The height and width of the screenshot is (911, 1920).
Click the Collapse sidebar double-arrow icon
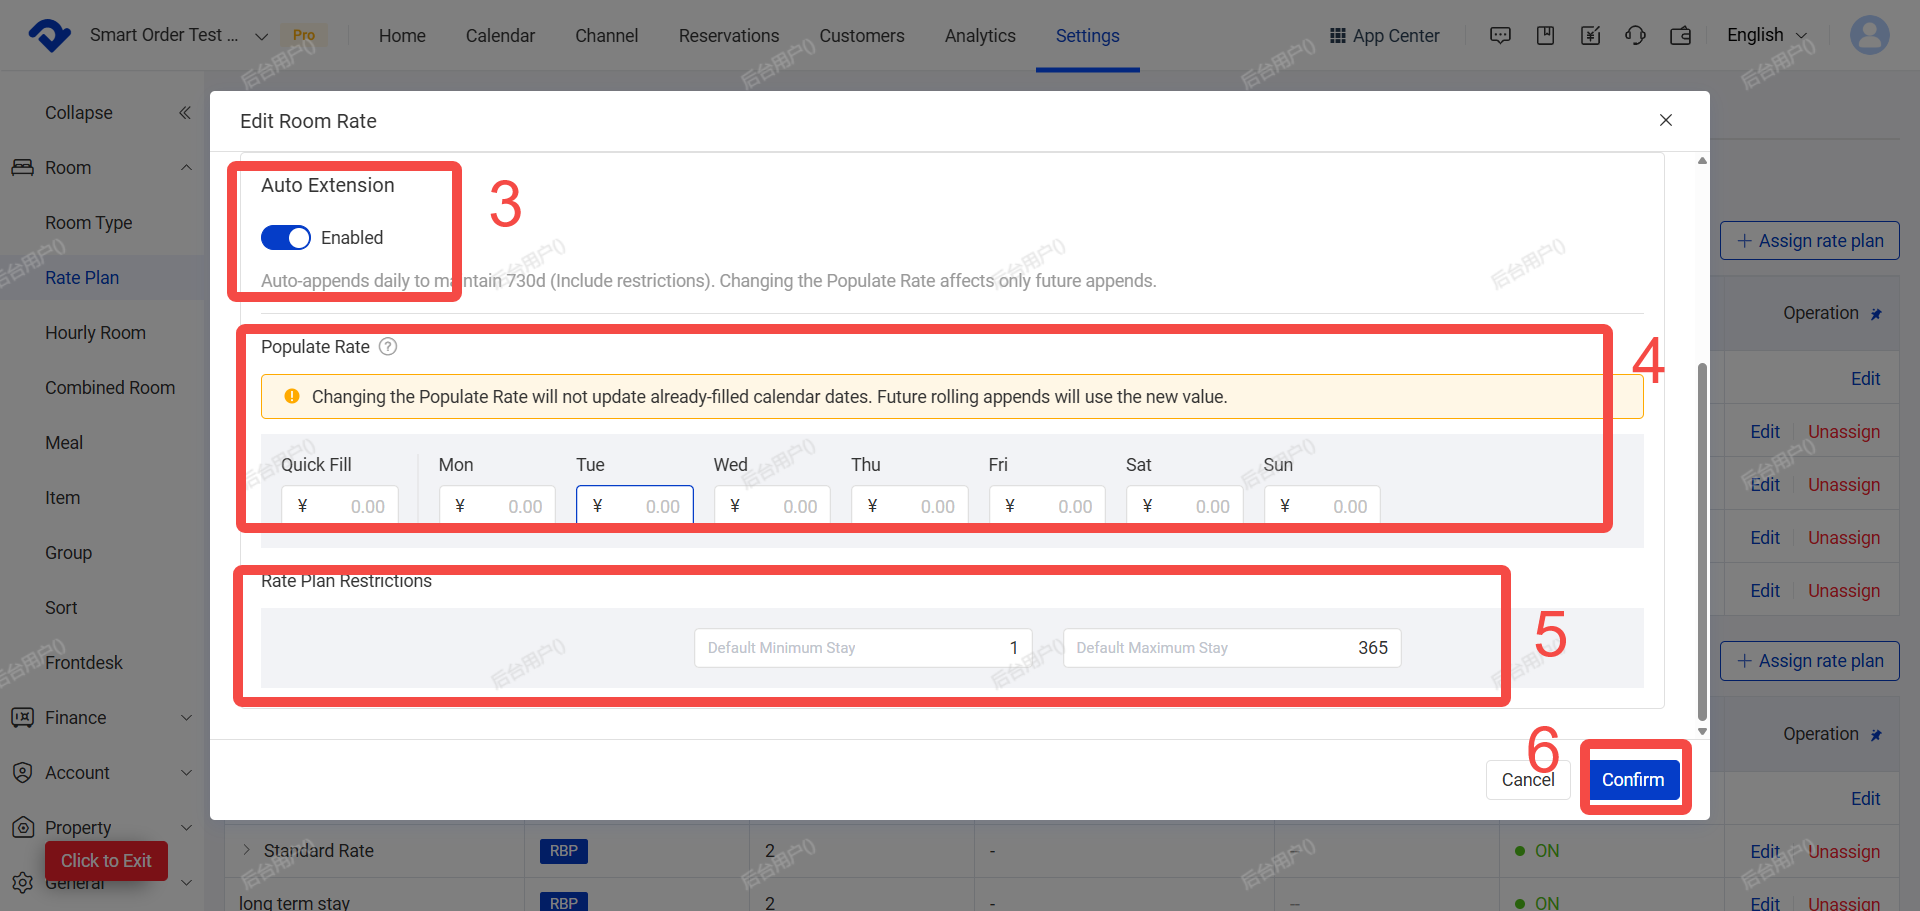(185, 113)
